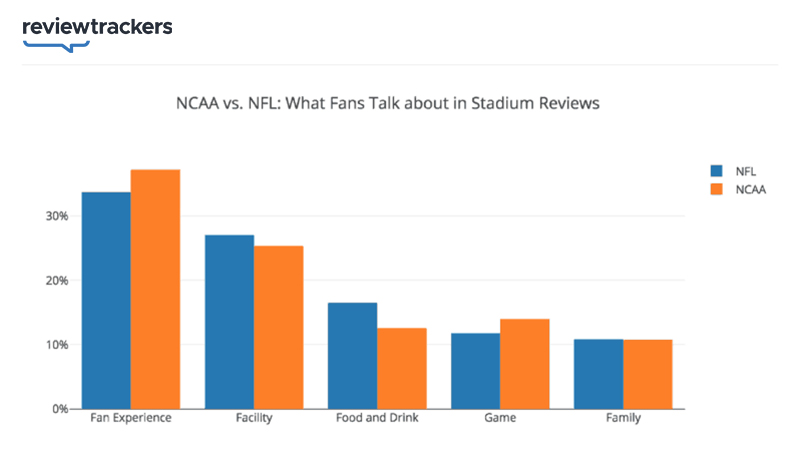Click the NFL Game bar
The image size is (800, 457).
tap(475, 371)
